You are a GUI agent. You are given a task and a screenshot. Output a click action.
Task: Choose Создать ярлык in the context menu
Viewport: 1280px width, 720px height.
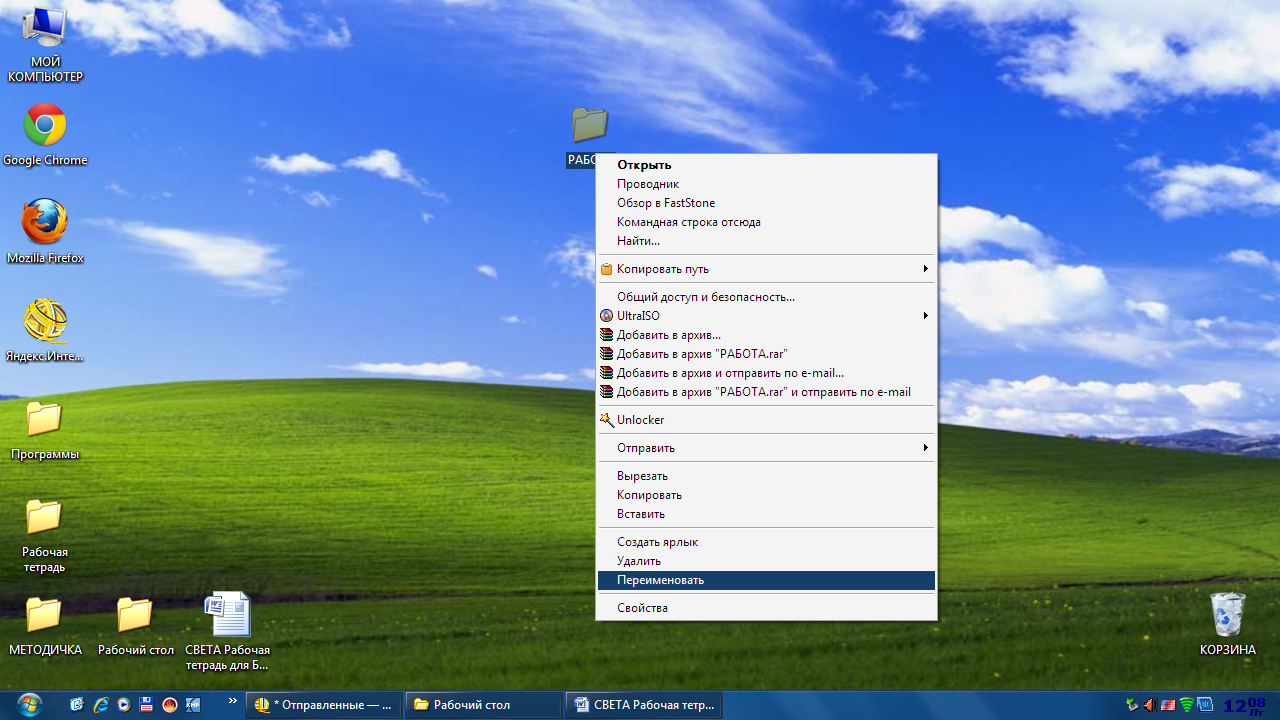(x=766, y=542)
